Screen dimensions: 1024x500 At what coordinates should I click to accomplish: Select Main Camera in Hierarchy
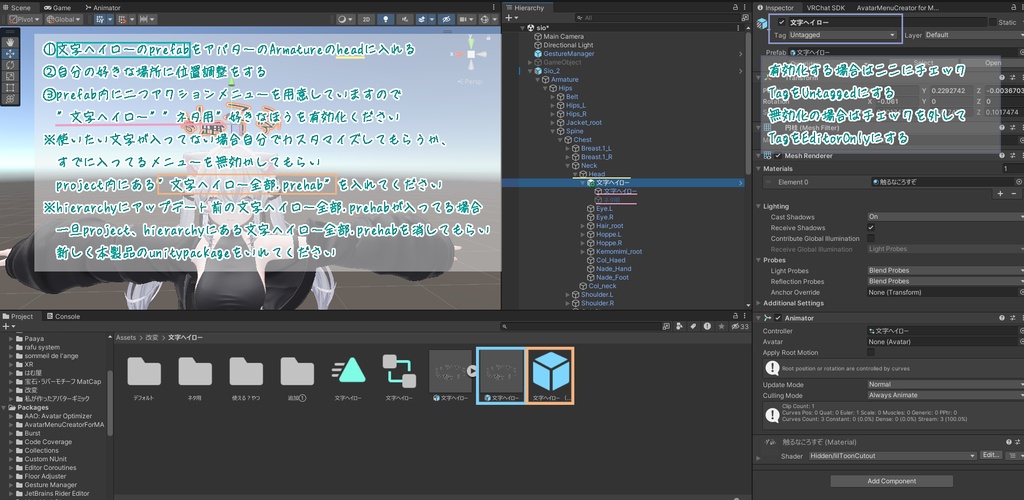(563, 37)
